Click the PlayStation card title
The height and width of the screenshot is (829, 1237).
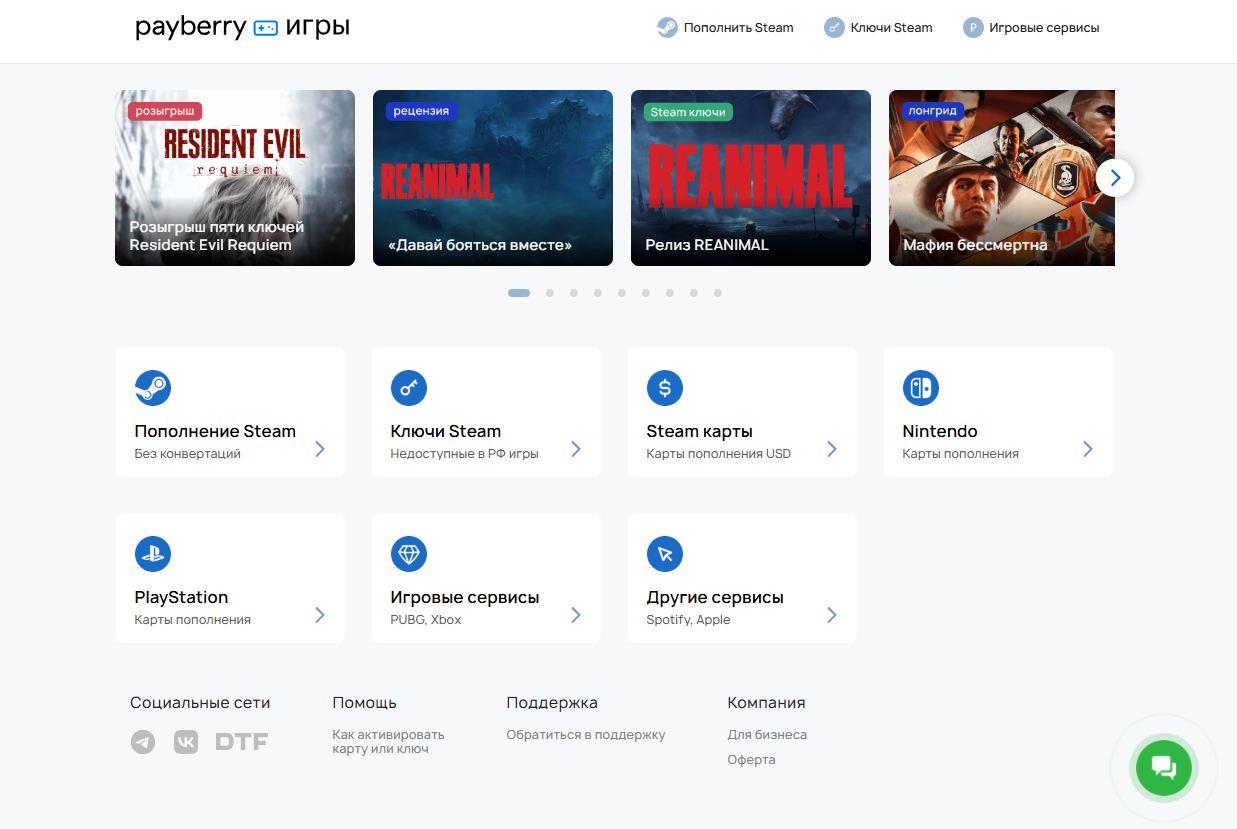click(x=181, y=597)
